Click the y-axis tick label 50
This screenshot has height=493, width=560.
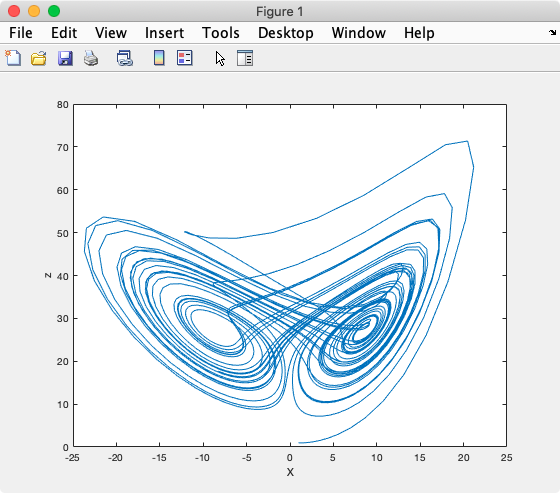coord(62,233)
